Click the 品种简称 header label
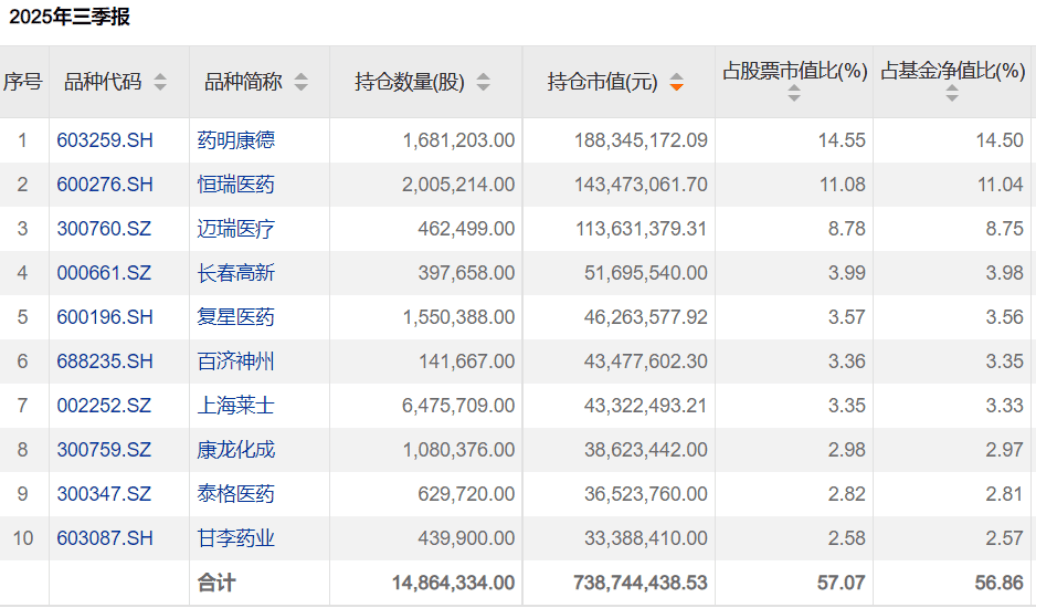This screenshot has height=608, width=1037. coord(243,82)
